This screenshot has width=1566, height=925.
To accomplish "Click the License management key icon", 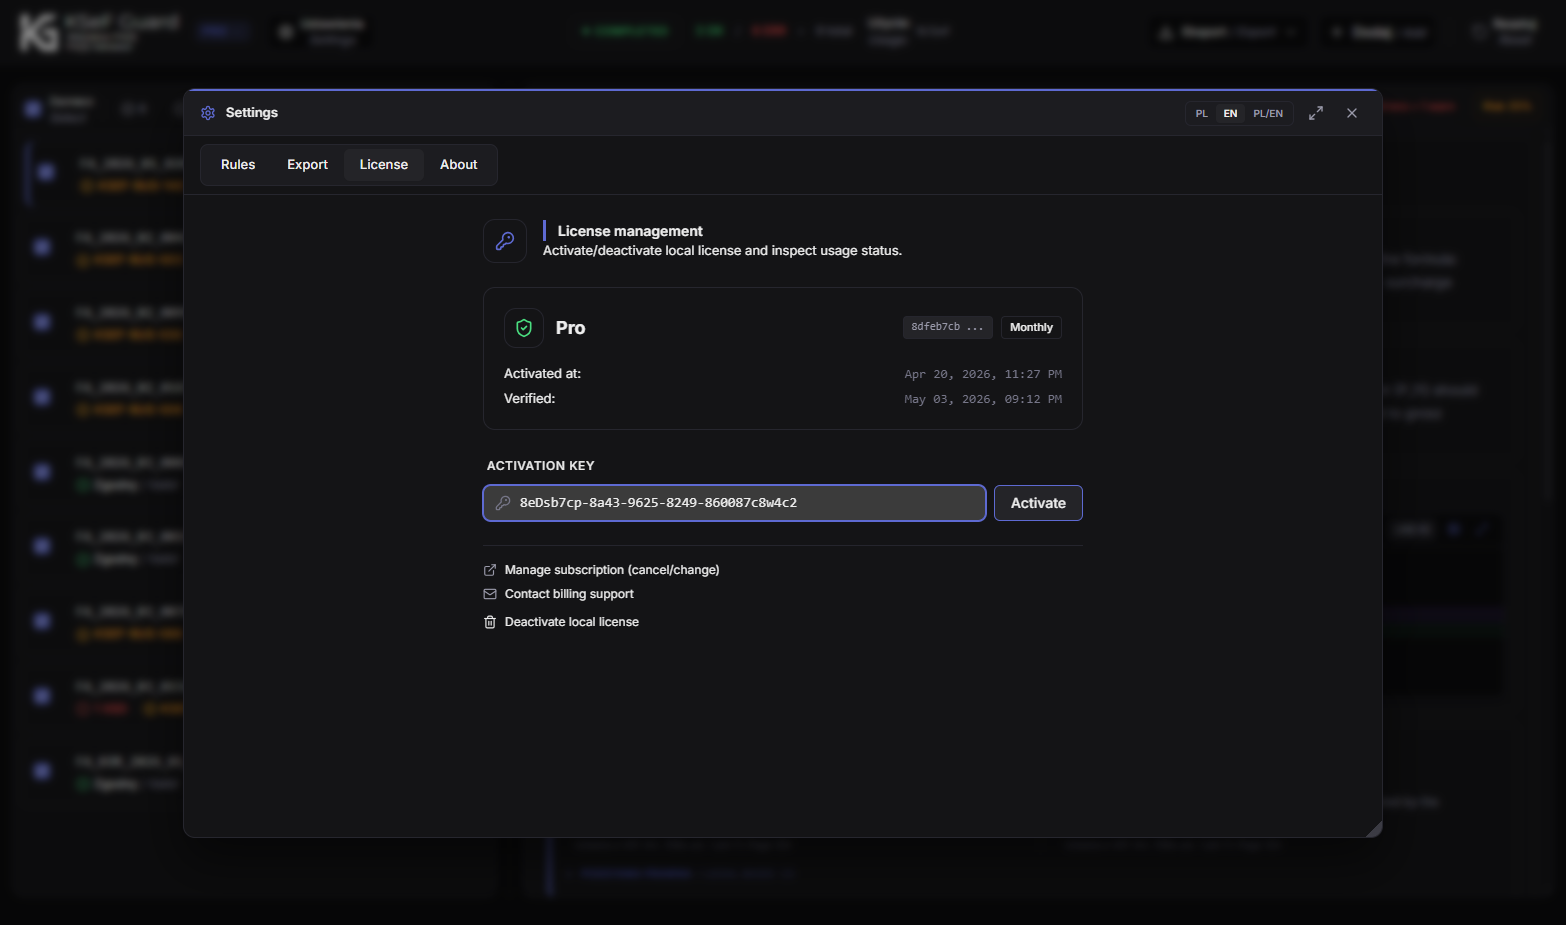I will coord(505,241).
